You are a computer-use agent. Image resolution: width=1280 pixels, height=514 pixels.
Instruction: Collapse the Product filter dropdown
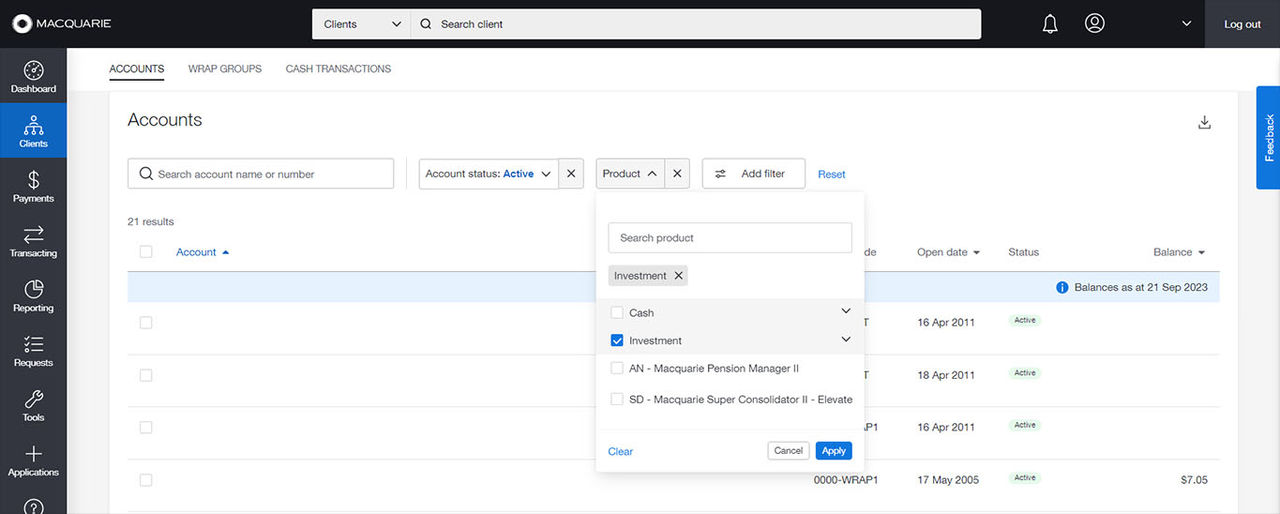630,173
